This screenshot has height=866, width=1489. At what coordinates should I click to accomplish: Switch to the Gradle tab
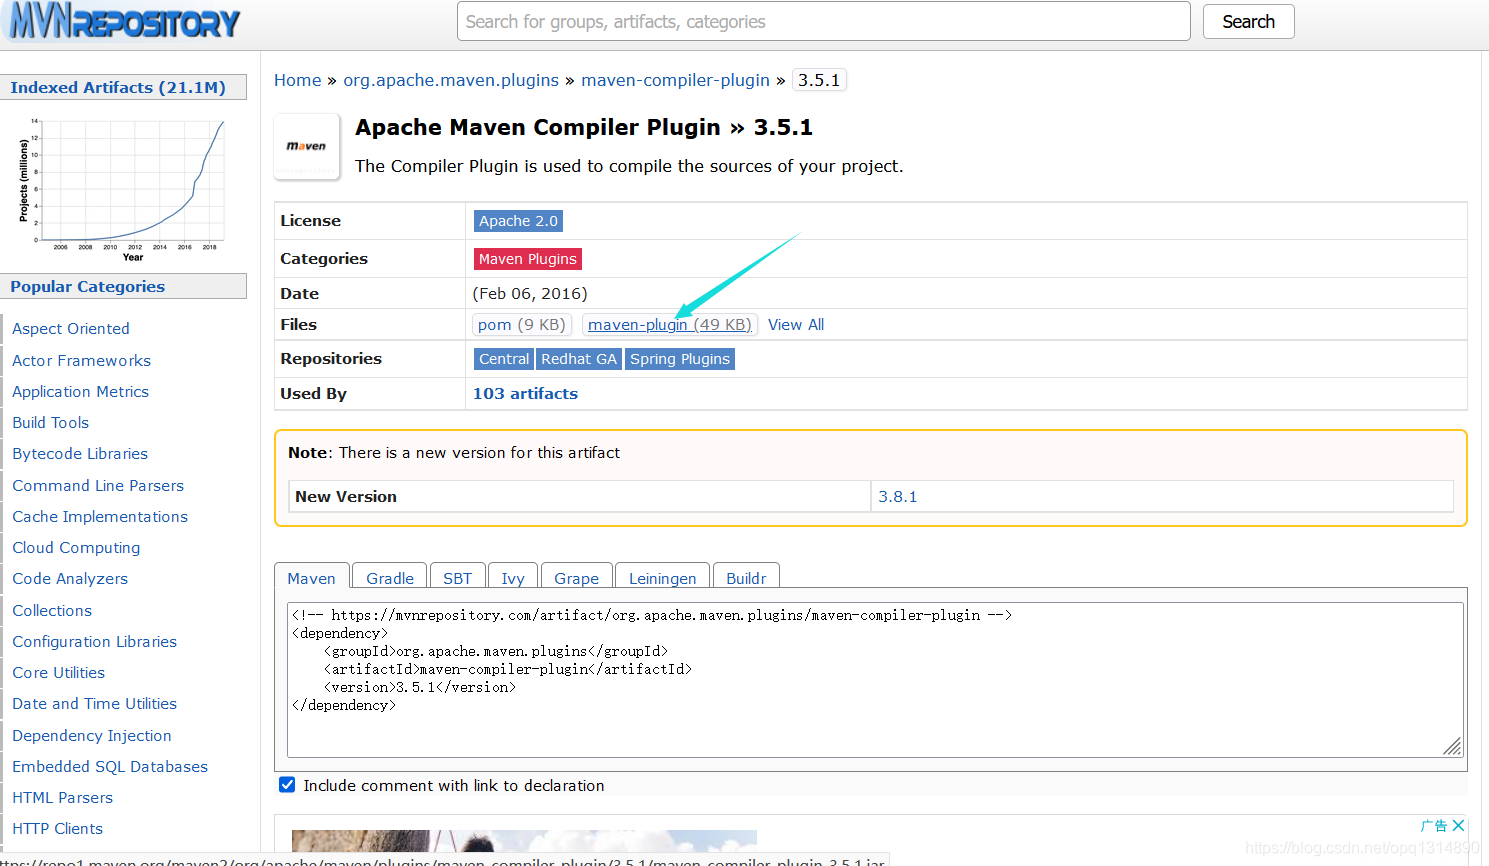coord(390,578)
